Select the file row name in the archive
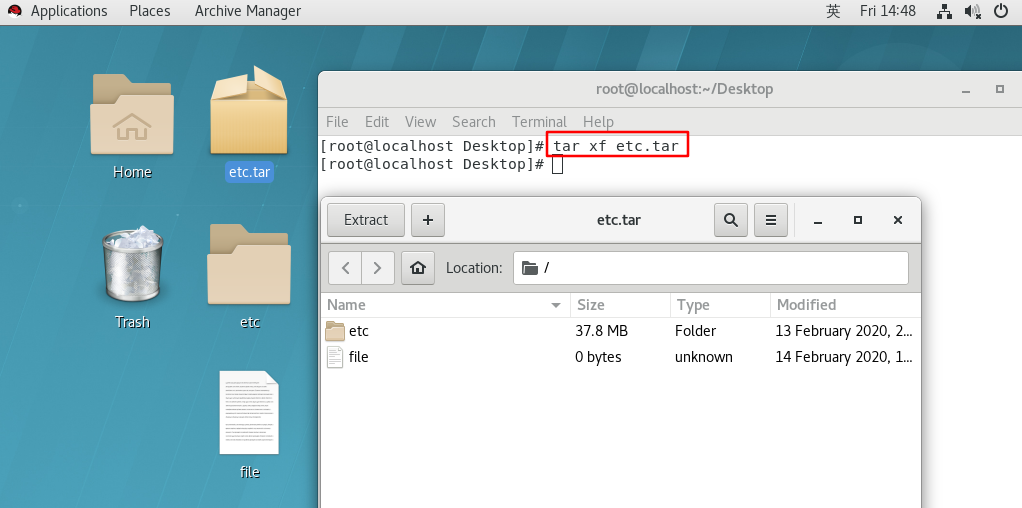The height and width of the screenshot is (508, 1022). tap(358, 357)
